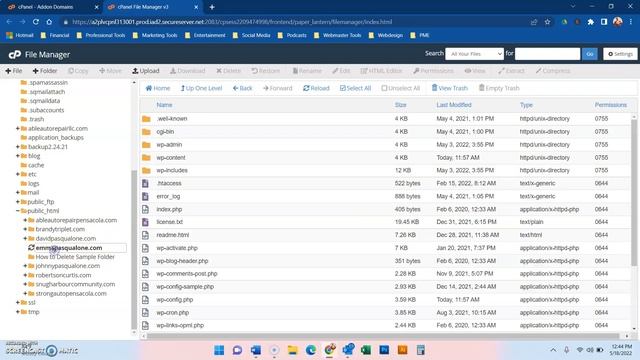
Task: Open the Search scope dropdown All Your Files
Action: click(x=474, y=54)
